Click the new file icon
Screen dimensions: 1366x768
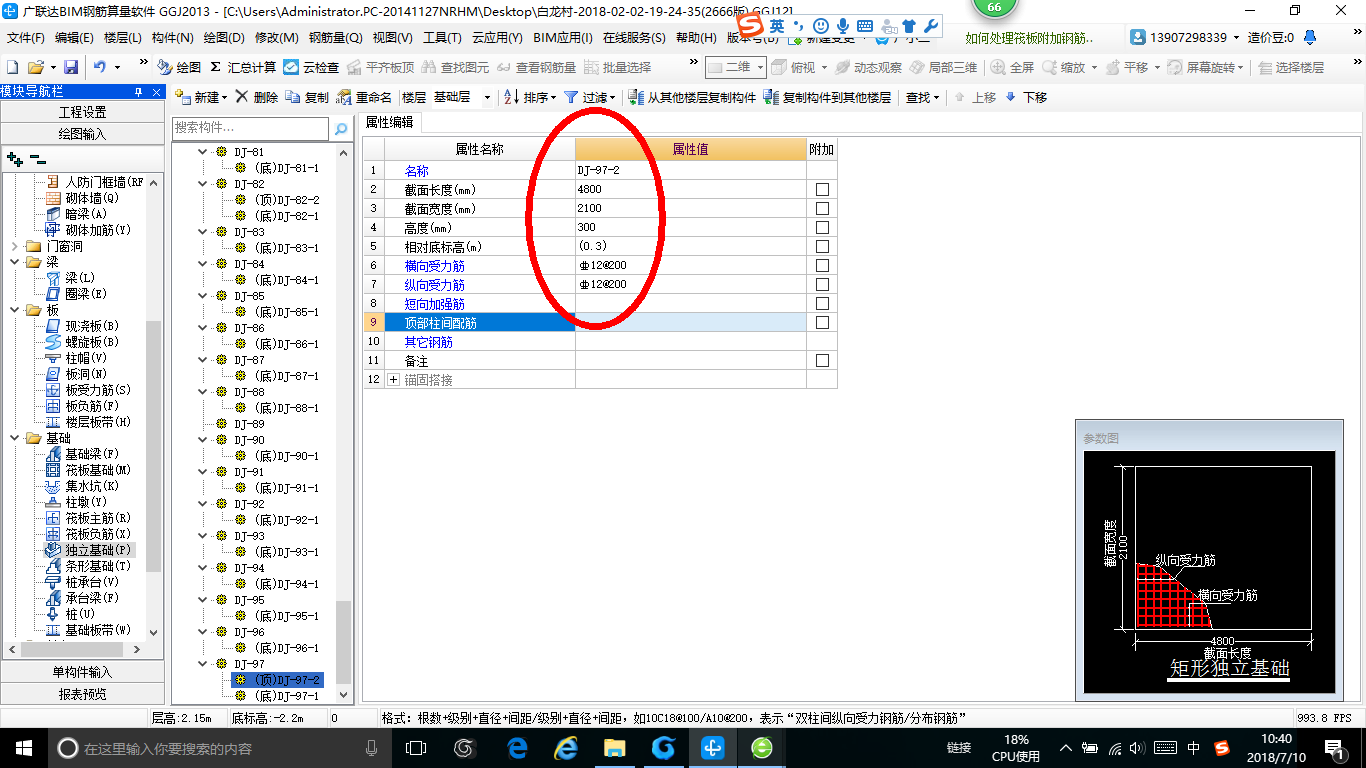[x=12, y=67]
